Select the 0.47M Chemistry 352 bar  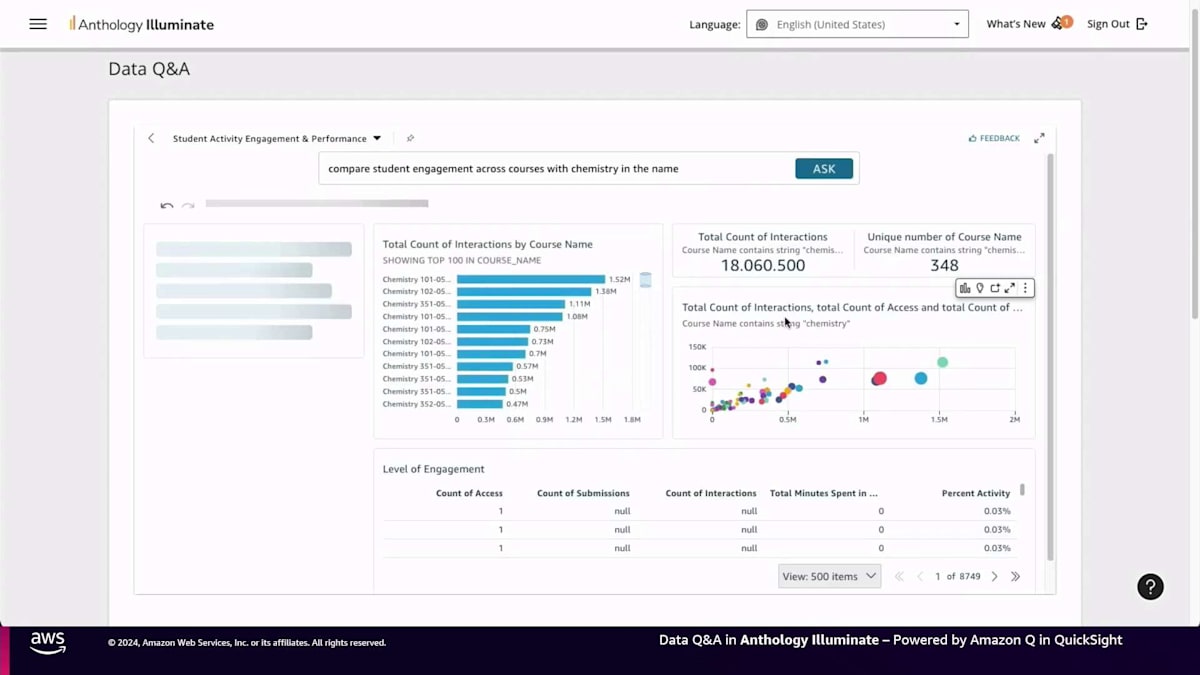480,404
